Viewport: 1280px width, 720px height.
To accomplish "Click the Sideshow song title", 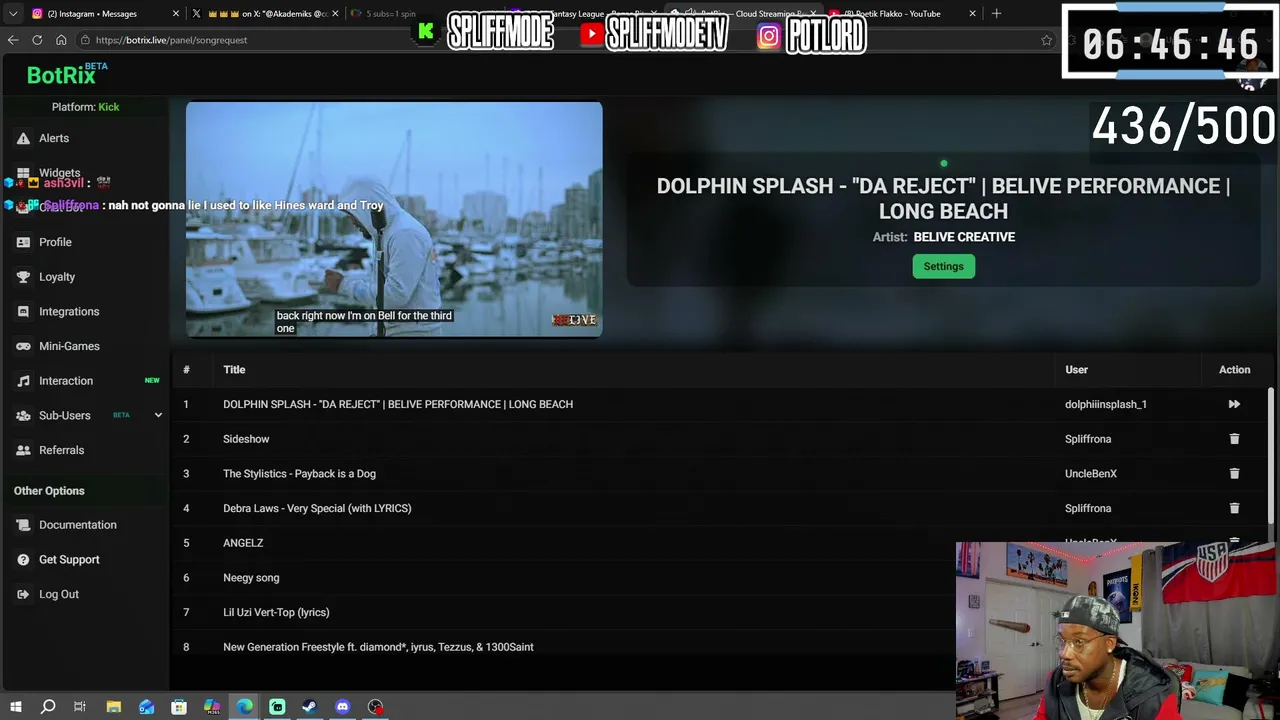I will (x=246, y=439).
